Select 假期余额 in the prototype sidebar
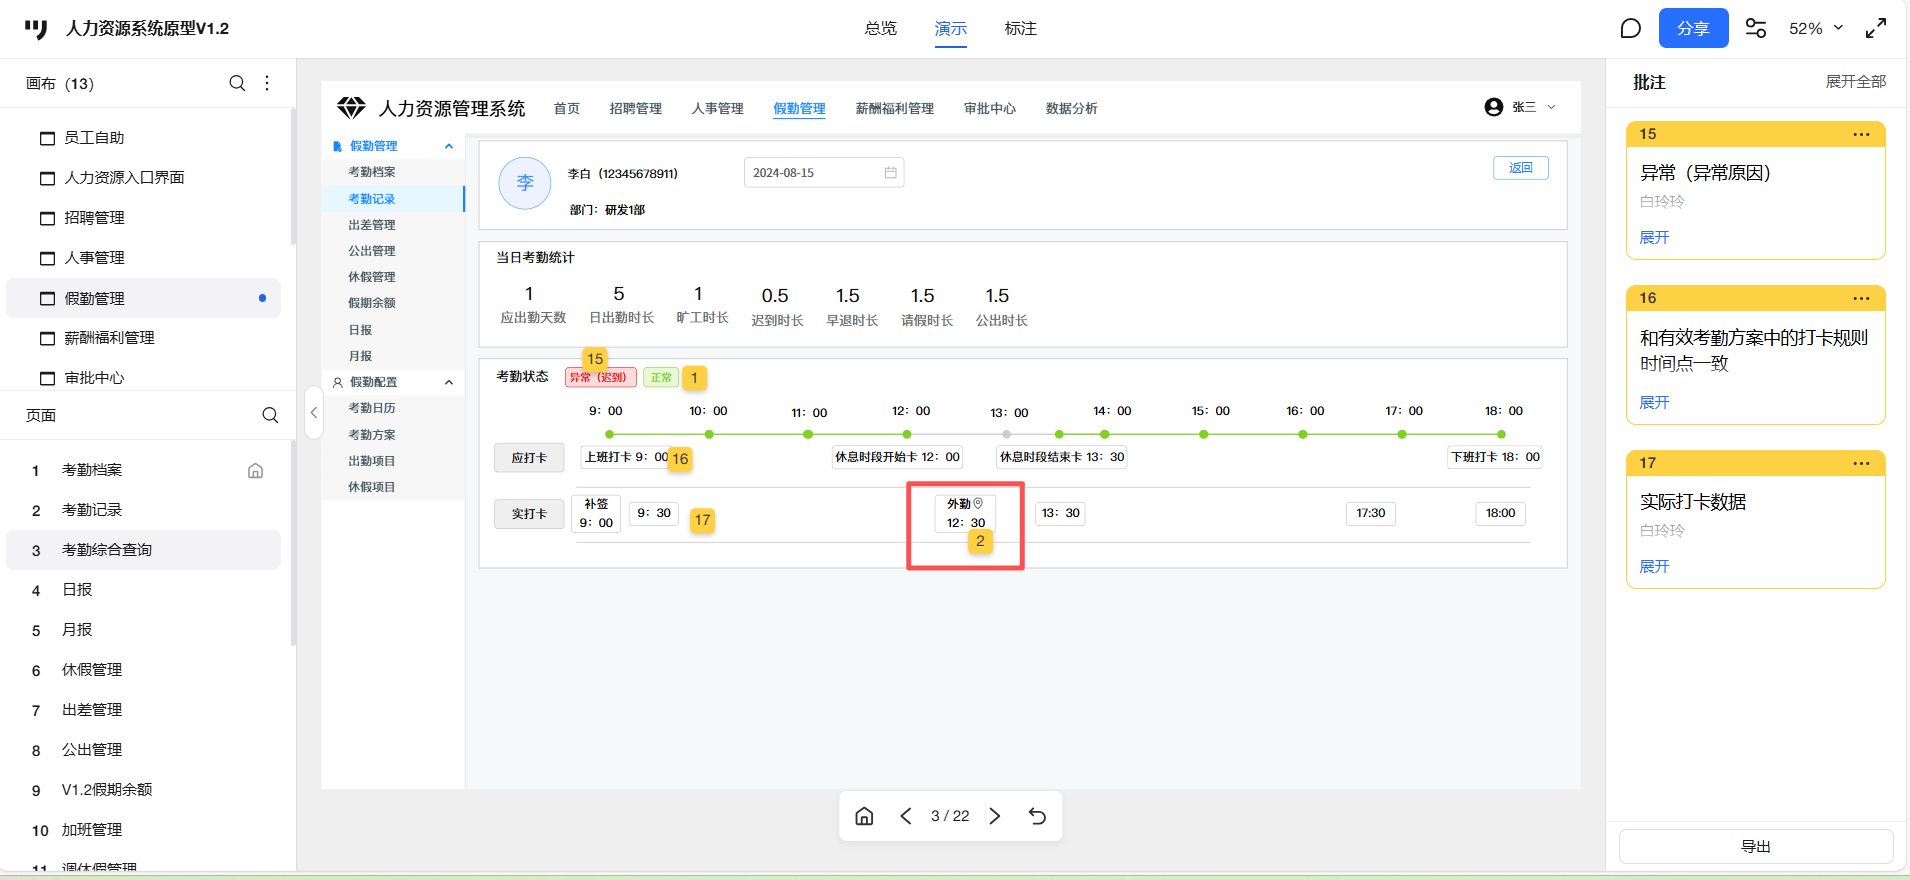This screenshot has height=880, width=1910. [x=372, y=303]
